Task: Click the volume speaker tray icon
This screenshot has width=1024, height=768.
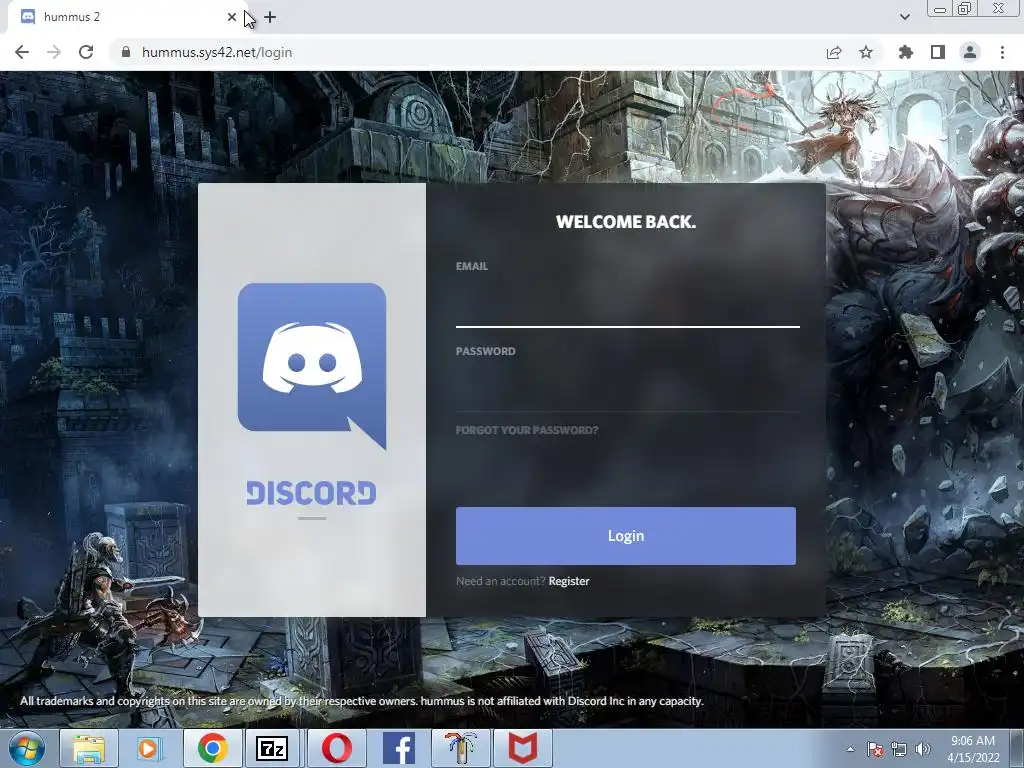Action: pos(923,749)
